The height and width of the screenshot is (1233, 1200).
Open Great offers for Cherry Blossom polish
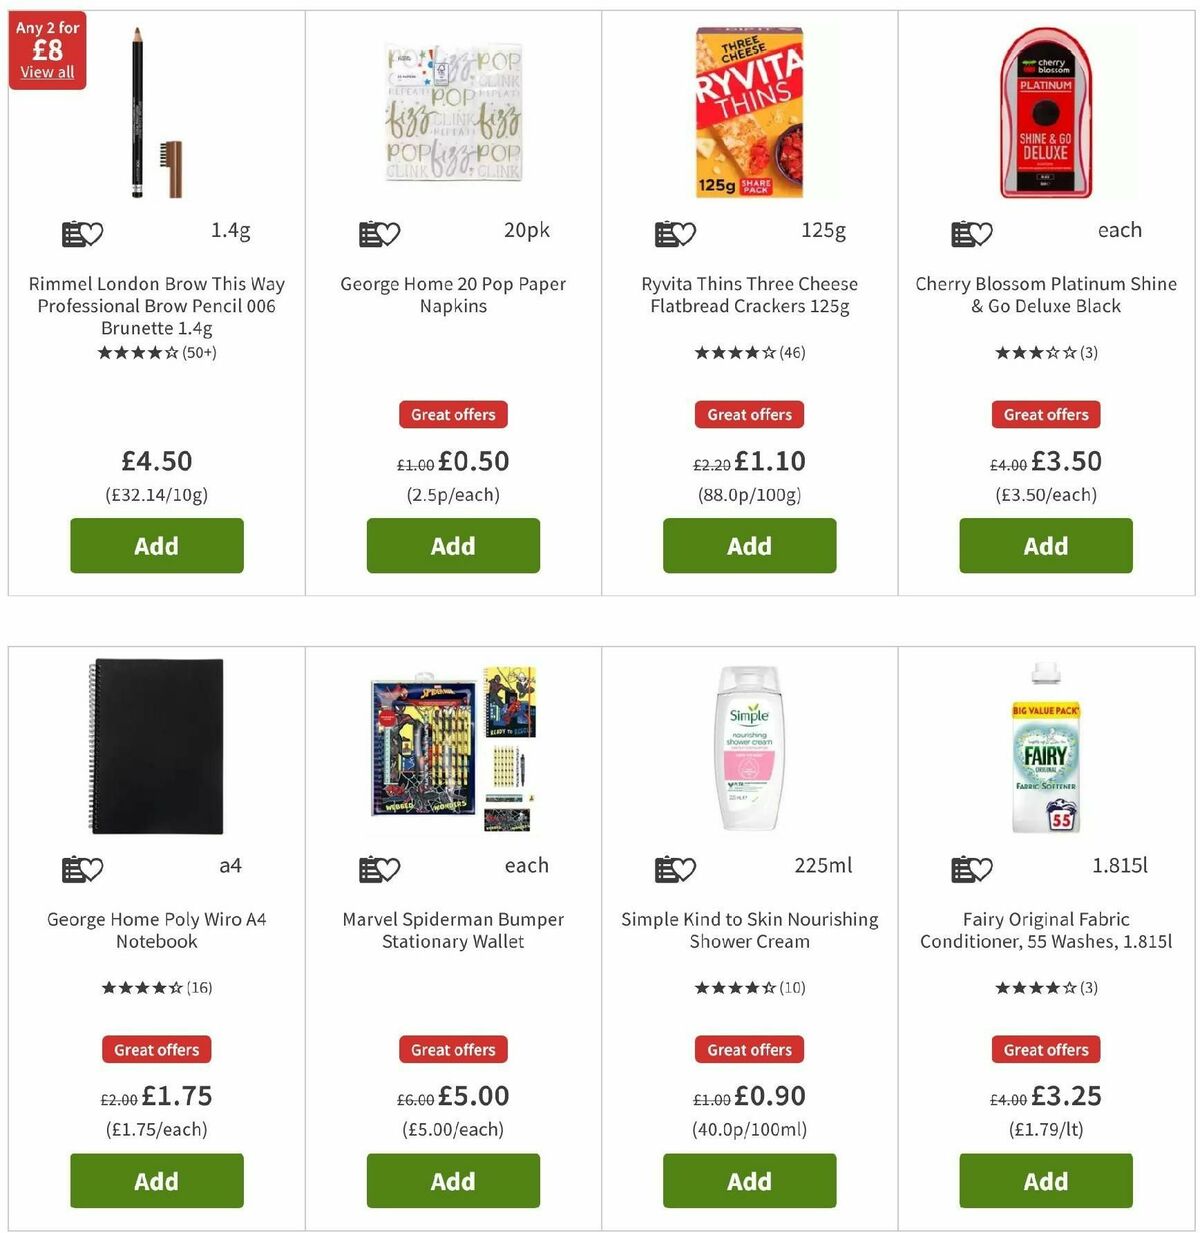[1045, 414]
